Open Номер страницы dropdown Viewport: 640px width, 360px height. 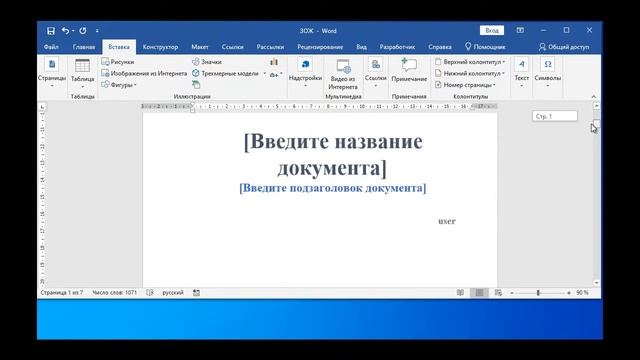tap(465, 85)
